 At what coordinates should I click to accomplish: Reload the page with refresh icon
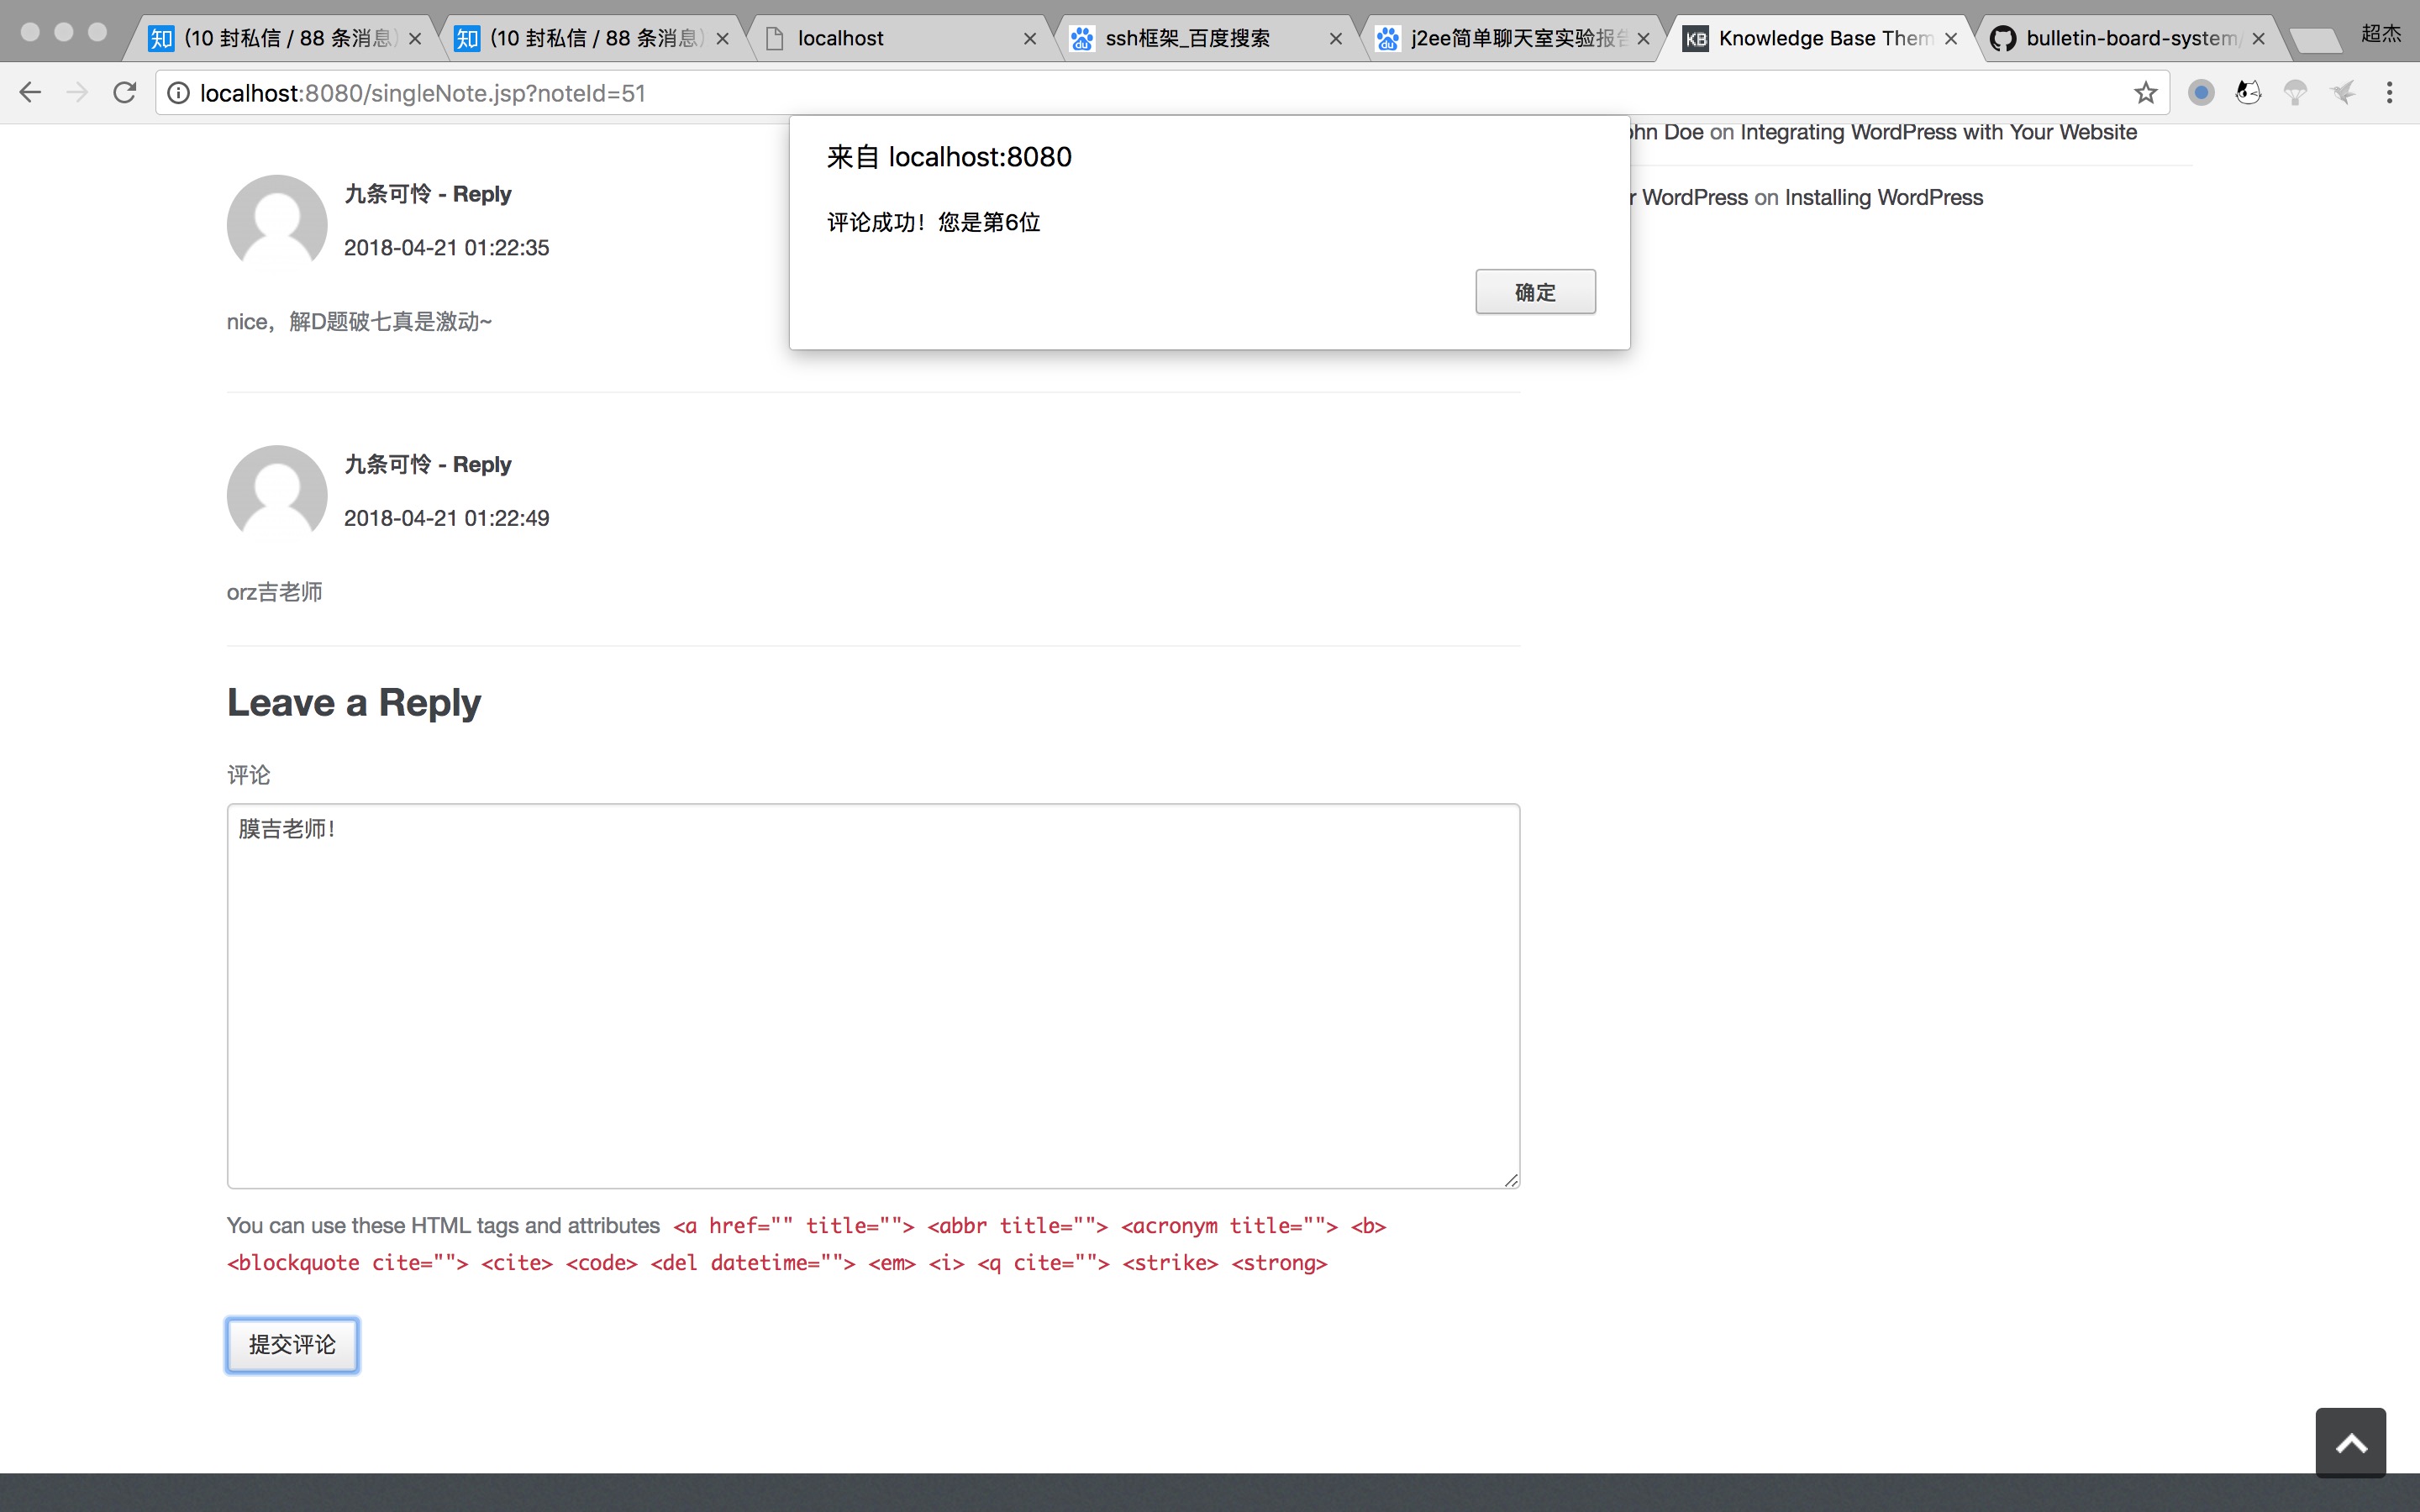click(x=124, y=93)
